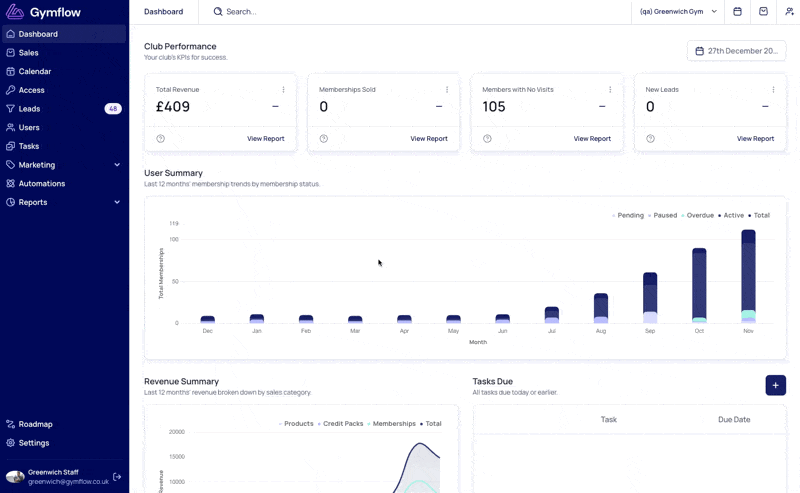The height and width of the screenshot is (493, 800).
Task: Open the New Leads card options menu
Action: [x=773, y=89]
